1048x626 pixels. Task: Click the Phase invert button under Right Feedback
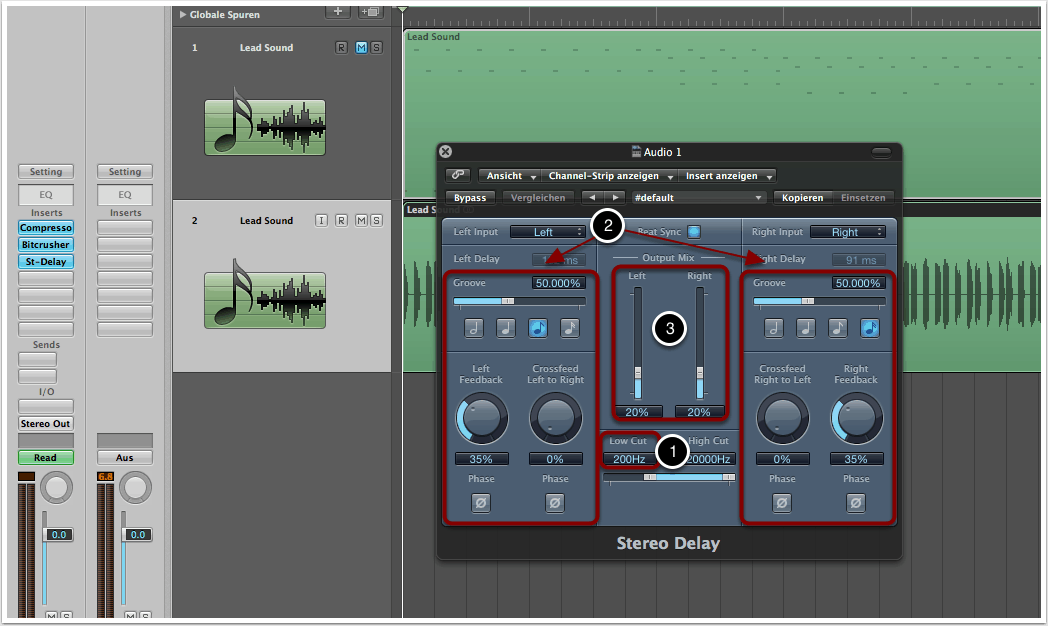pyautogui.click(x=856, y=503)
